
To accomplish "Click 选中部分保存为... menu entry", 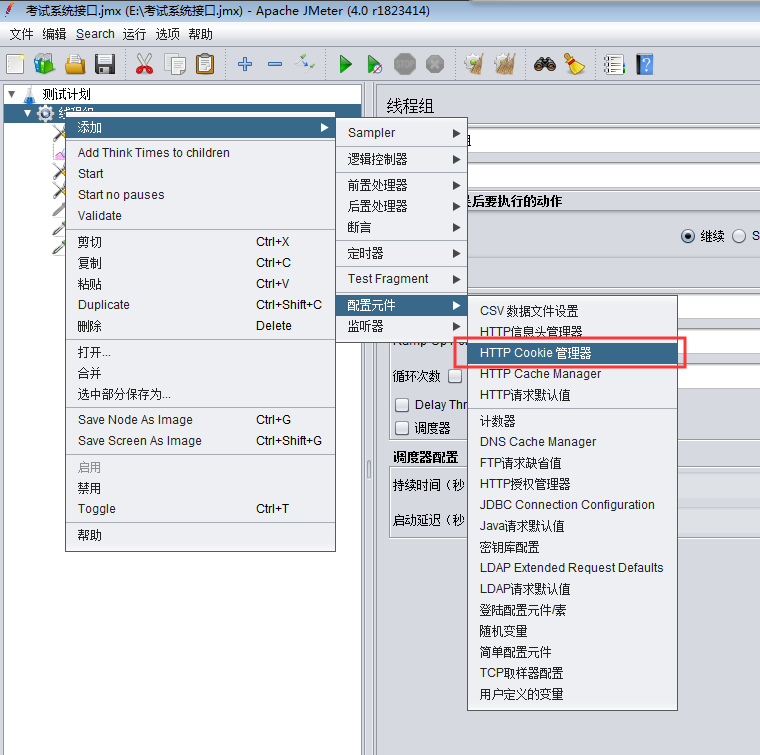I will (x=200, y=394).
